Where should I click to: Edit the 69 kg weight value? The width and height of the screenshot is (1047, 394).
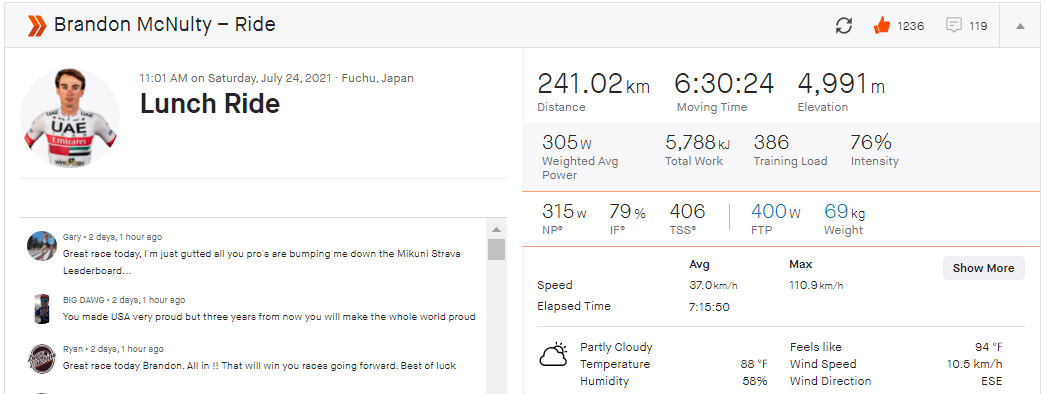[845, 212]
